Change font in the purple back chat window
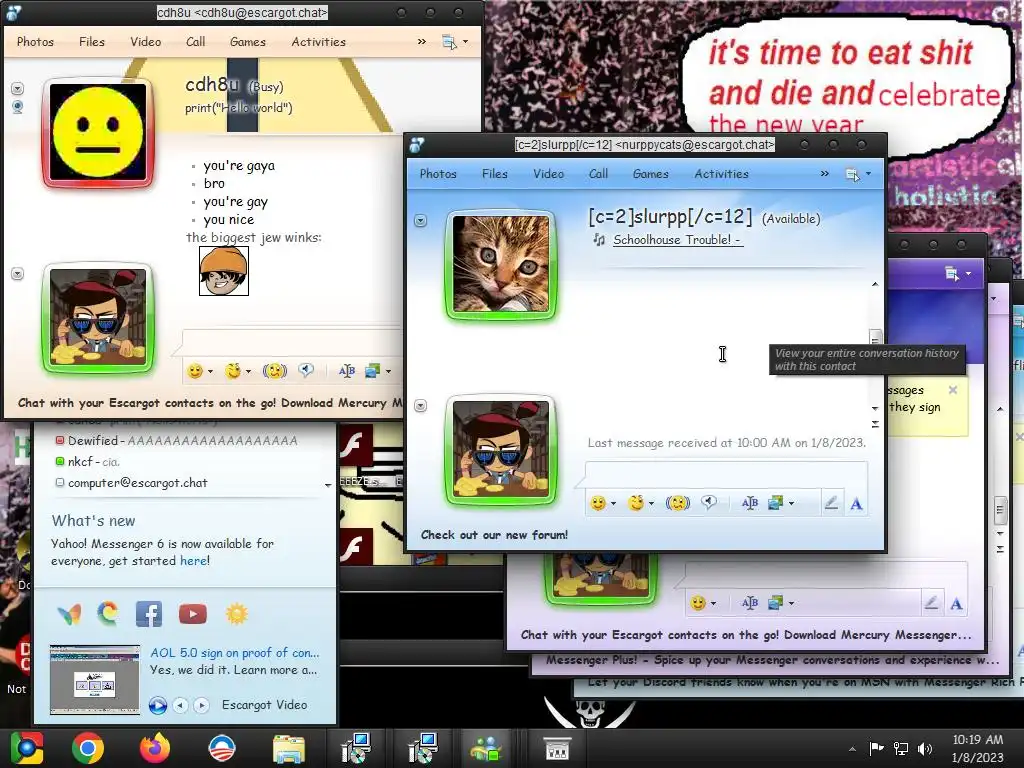This screenshot has height=768, width=1024. click(750, 603)
